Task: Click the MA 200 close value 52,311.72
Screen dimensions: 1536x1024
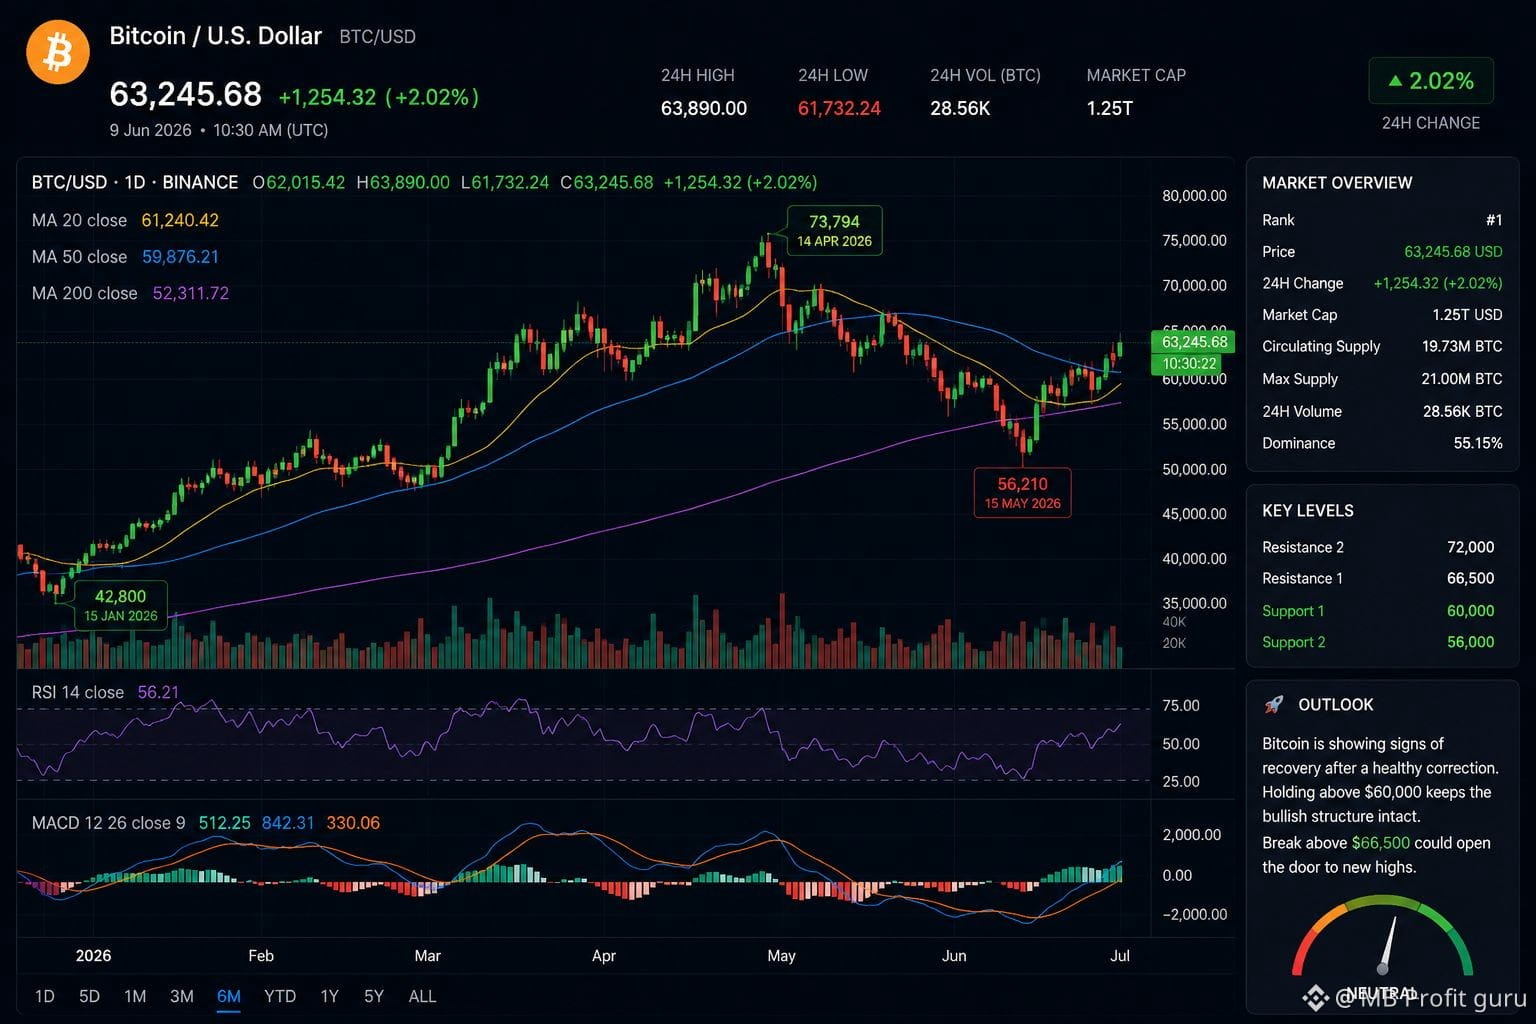Action: (190, 293)
